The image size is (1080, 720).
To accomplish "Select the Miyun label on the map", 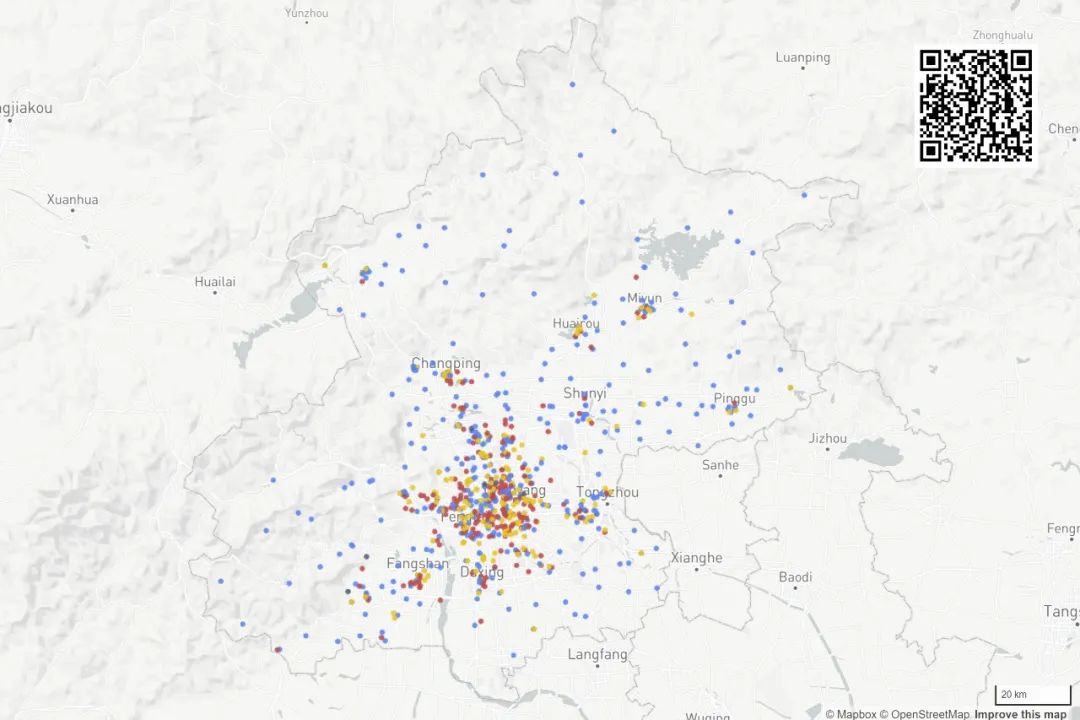I will (x=644, y=298).
